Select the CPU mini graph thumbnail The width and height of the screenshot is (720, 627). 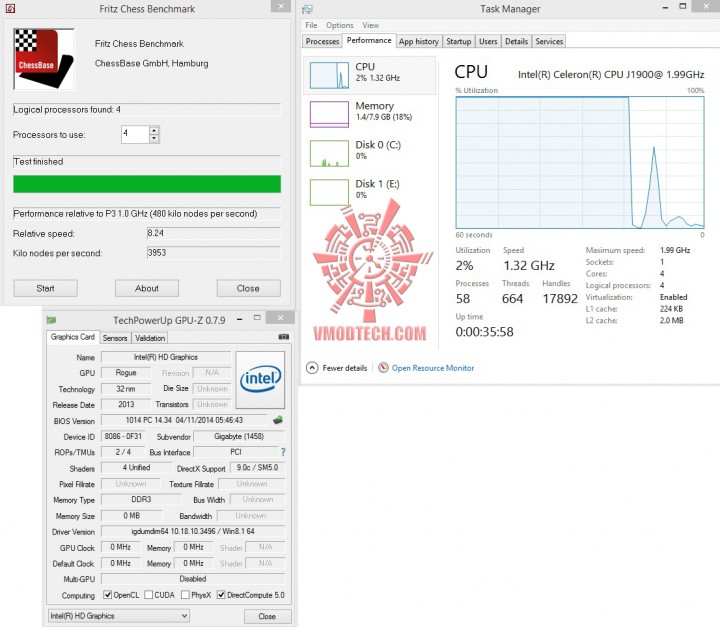pos(329,75)
